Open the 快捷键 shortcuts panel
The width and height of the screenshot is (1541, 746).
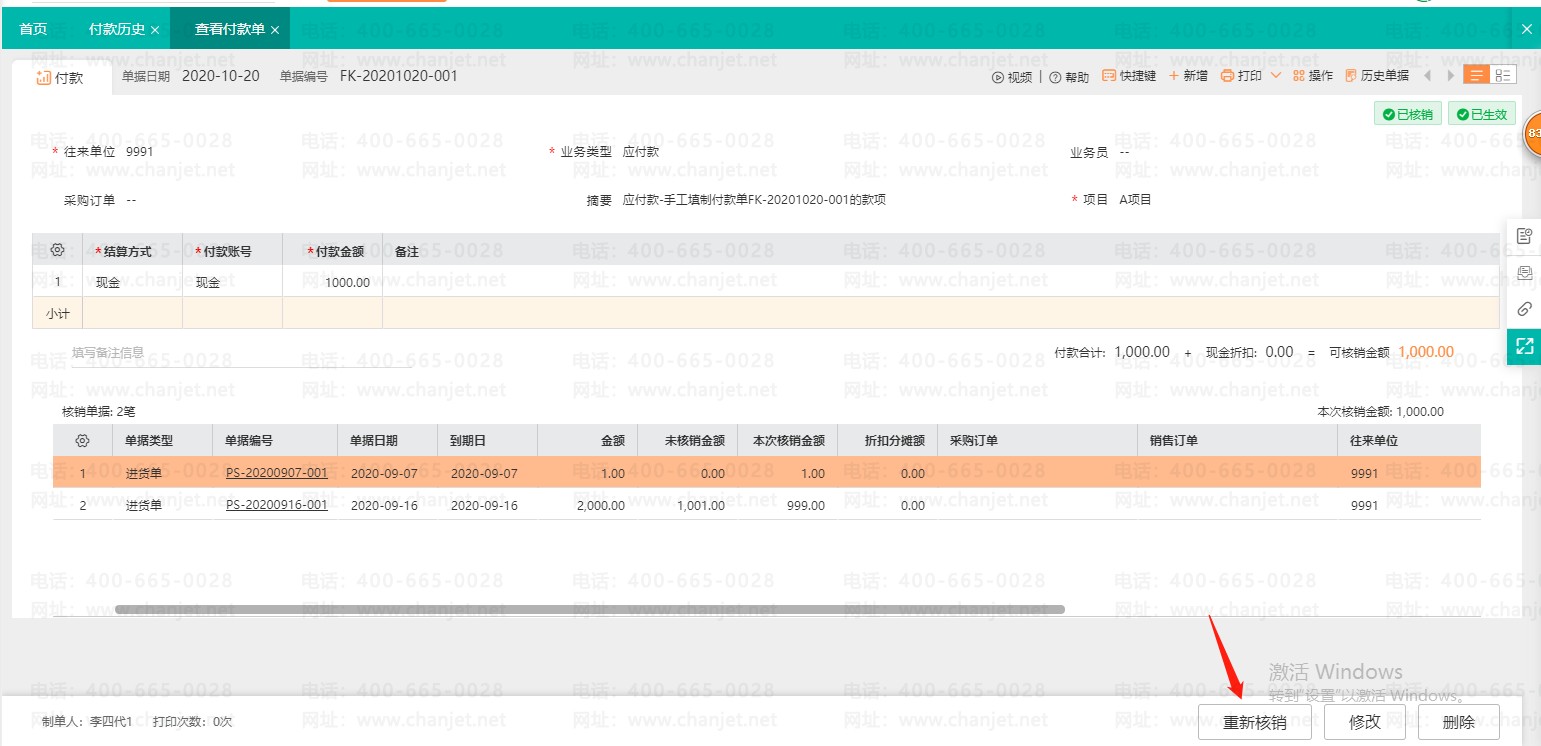tap(1128, 75)
